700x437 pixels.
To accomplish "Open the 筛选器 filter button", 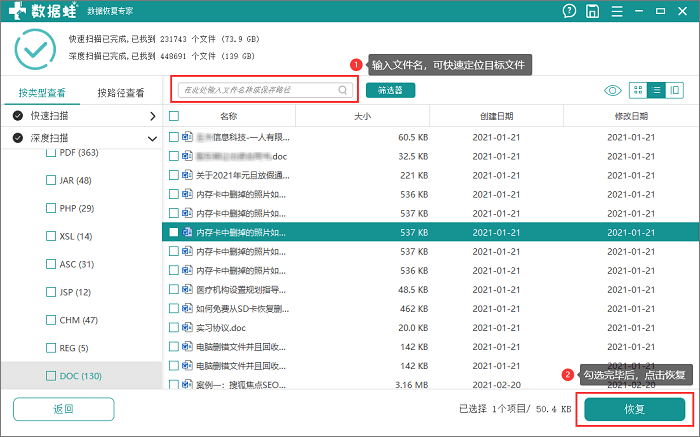I will tap(391, 90).
